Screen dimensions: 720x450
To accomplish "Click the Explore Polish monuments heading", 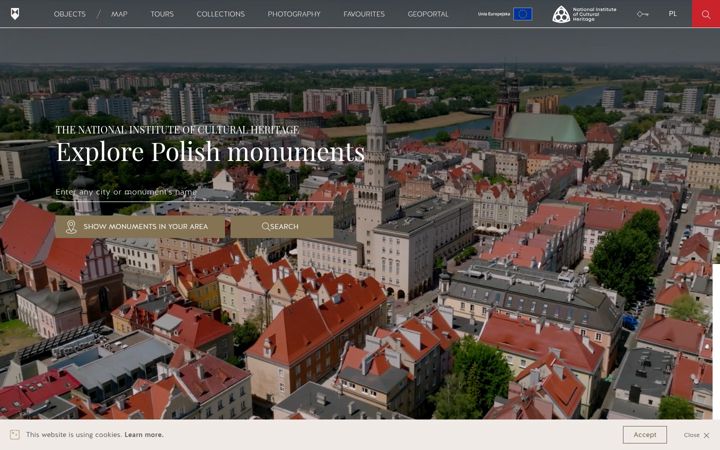I will point(210,152).
